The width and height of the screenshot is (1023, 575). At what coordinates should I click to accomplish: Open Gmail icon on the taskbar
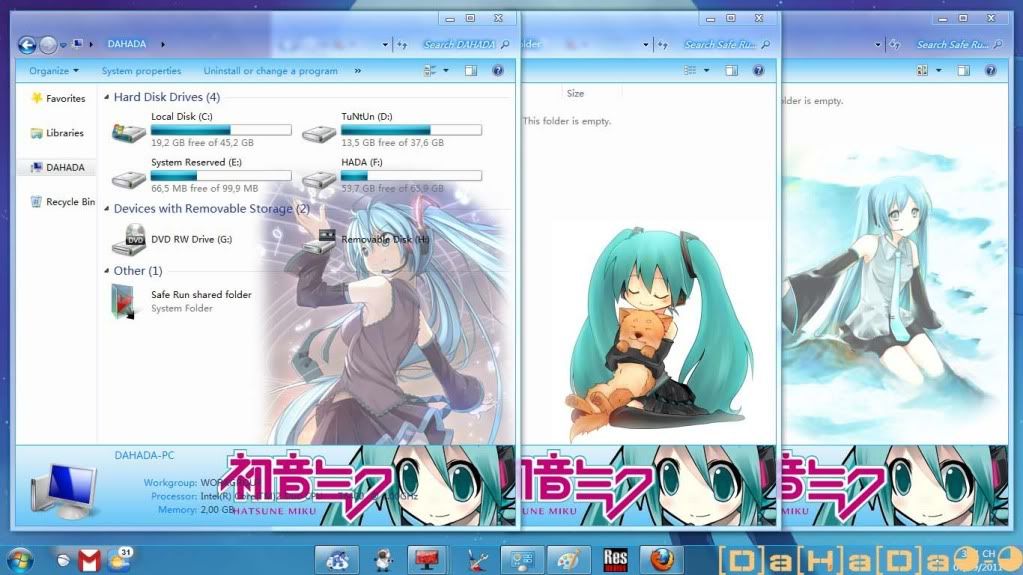(x=90, y=559)
